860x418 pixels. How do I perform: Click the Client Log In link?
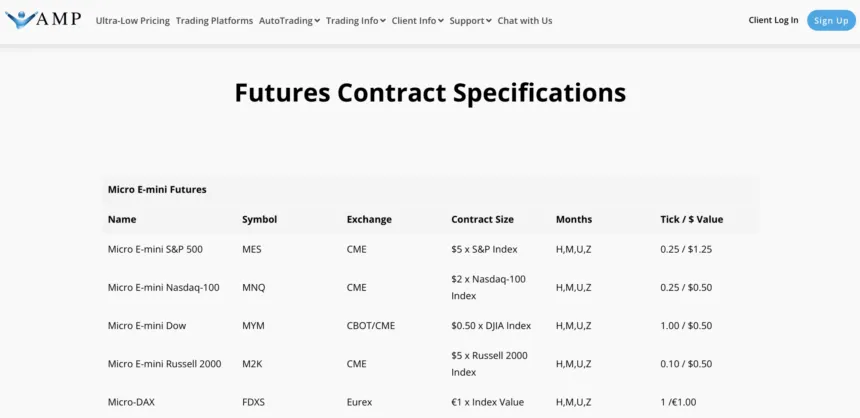[x=773, y=20]
